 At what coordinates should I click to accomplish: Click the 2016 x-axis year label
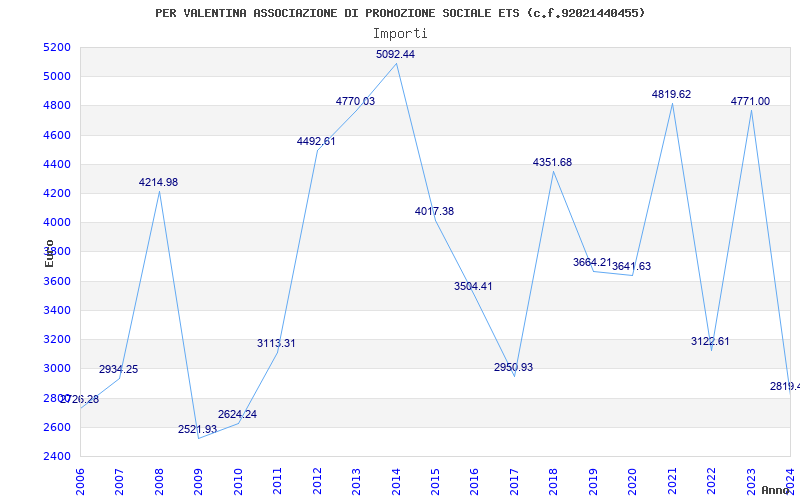click(474, 482)
